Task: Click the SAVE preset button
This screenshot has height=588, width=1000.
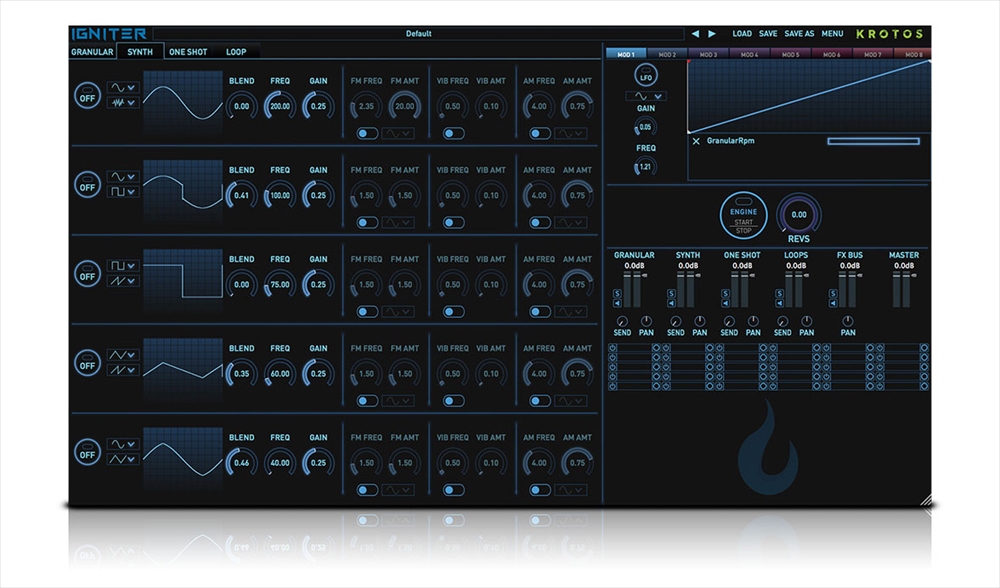Action: [768, 34]
